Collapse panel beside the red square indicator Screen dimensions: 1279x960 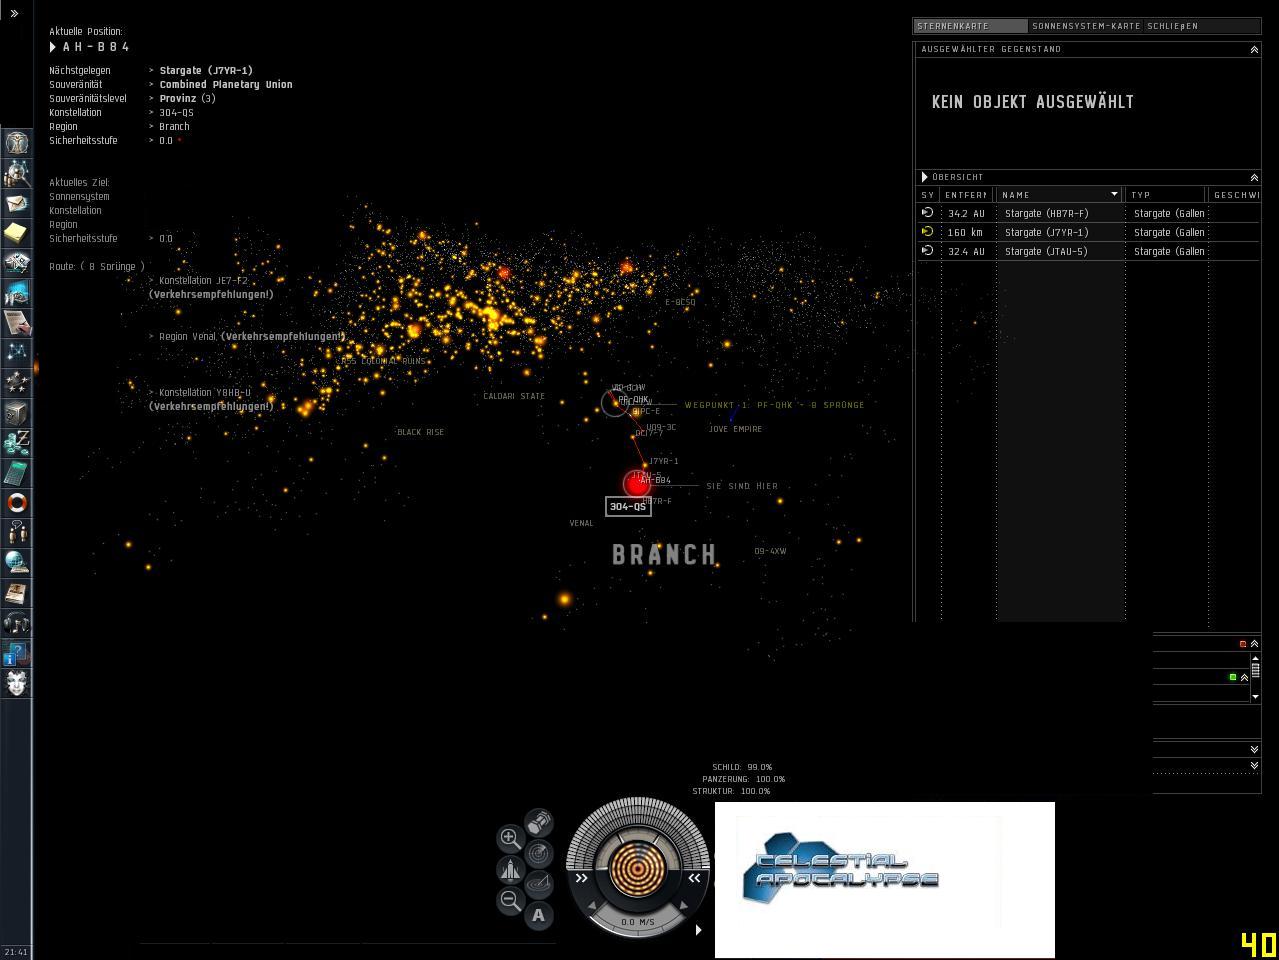coord(1254,644)
